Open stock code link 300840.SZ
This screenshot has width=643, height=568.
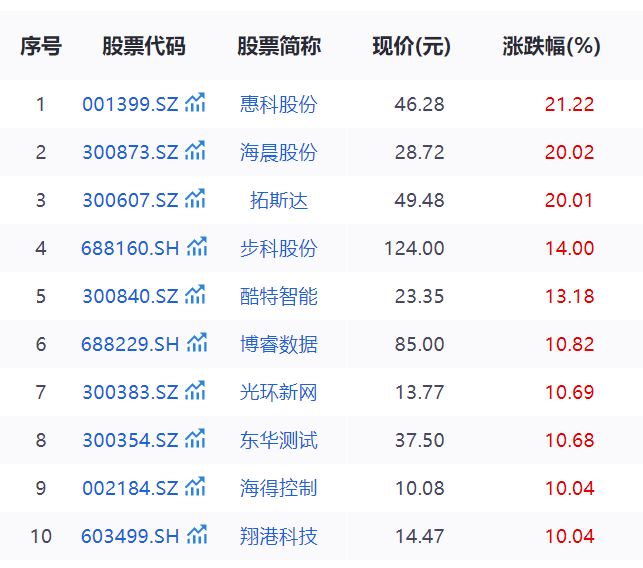point(130,296)
